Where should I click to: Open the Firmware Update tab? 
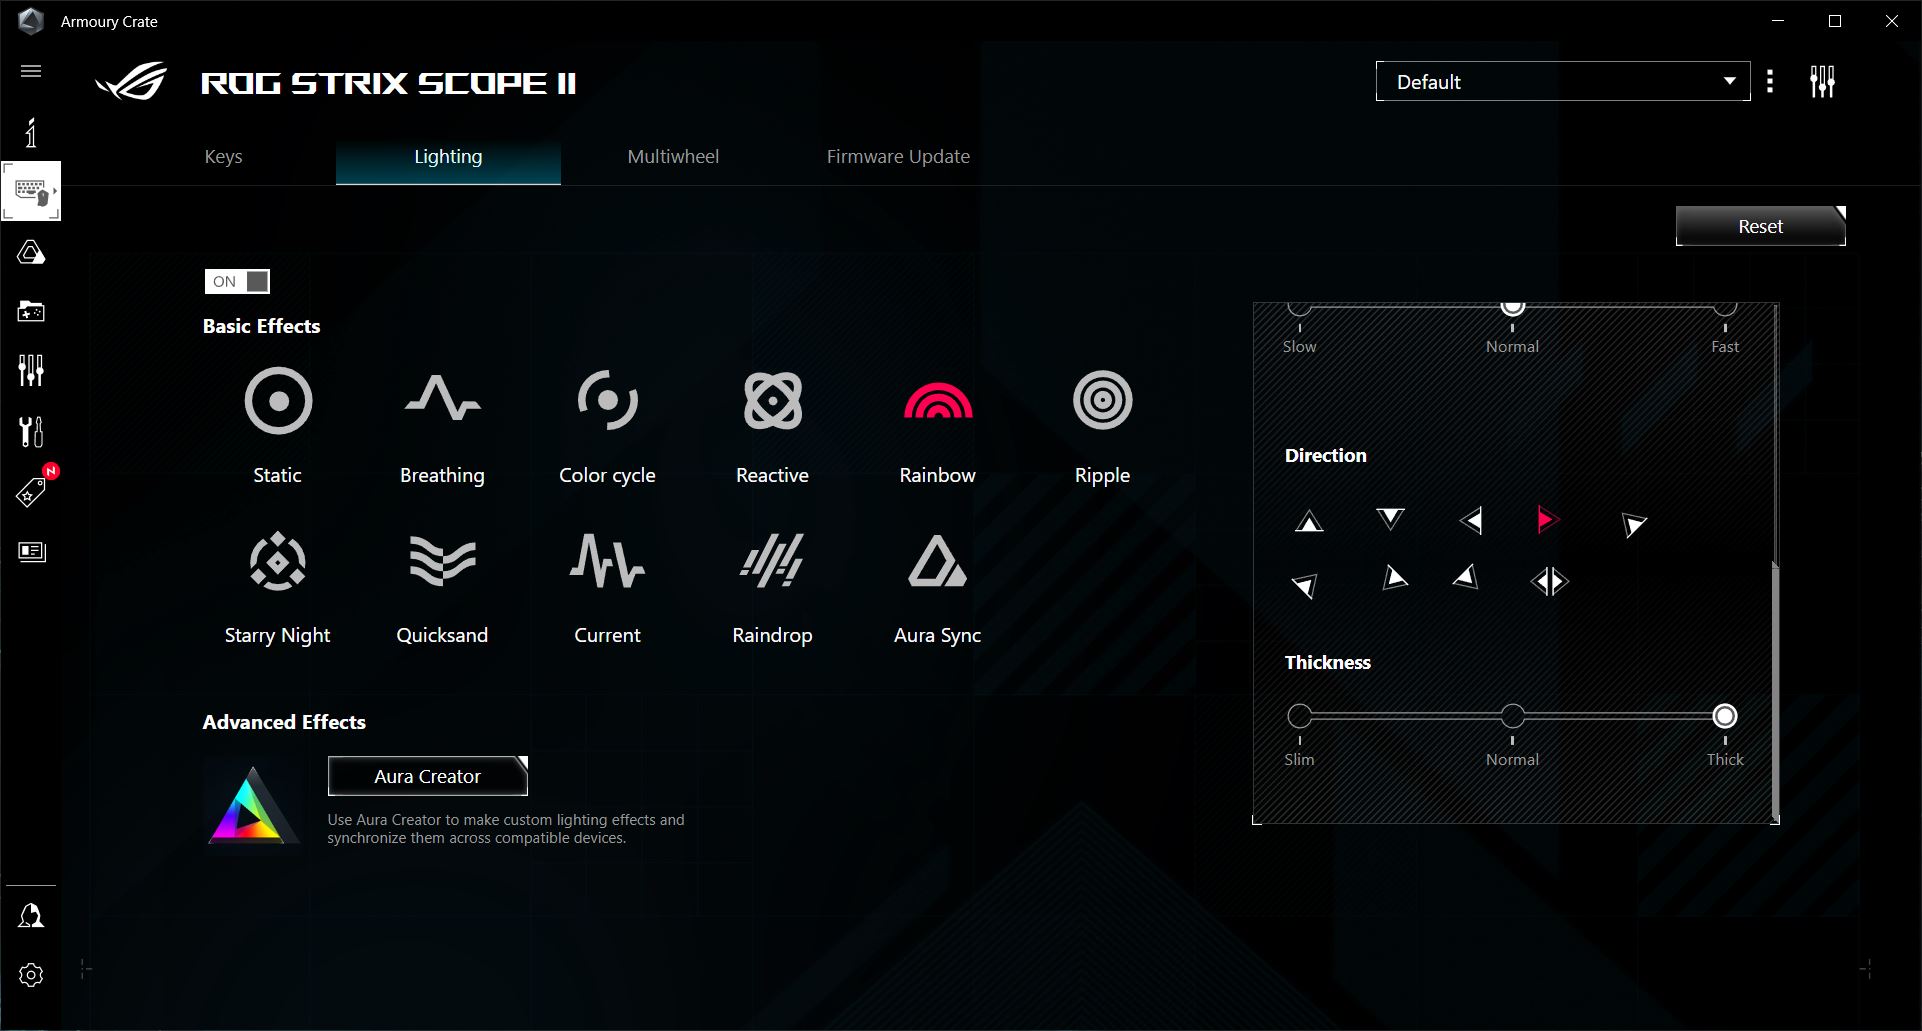click(898, 157)
